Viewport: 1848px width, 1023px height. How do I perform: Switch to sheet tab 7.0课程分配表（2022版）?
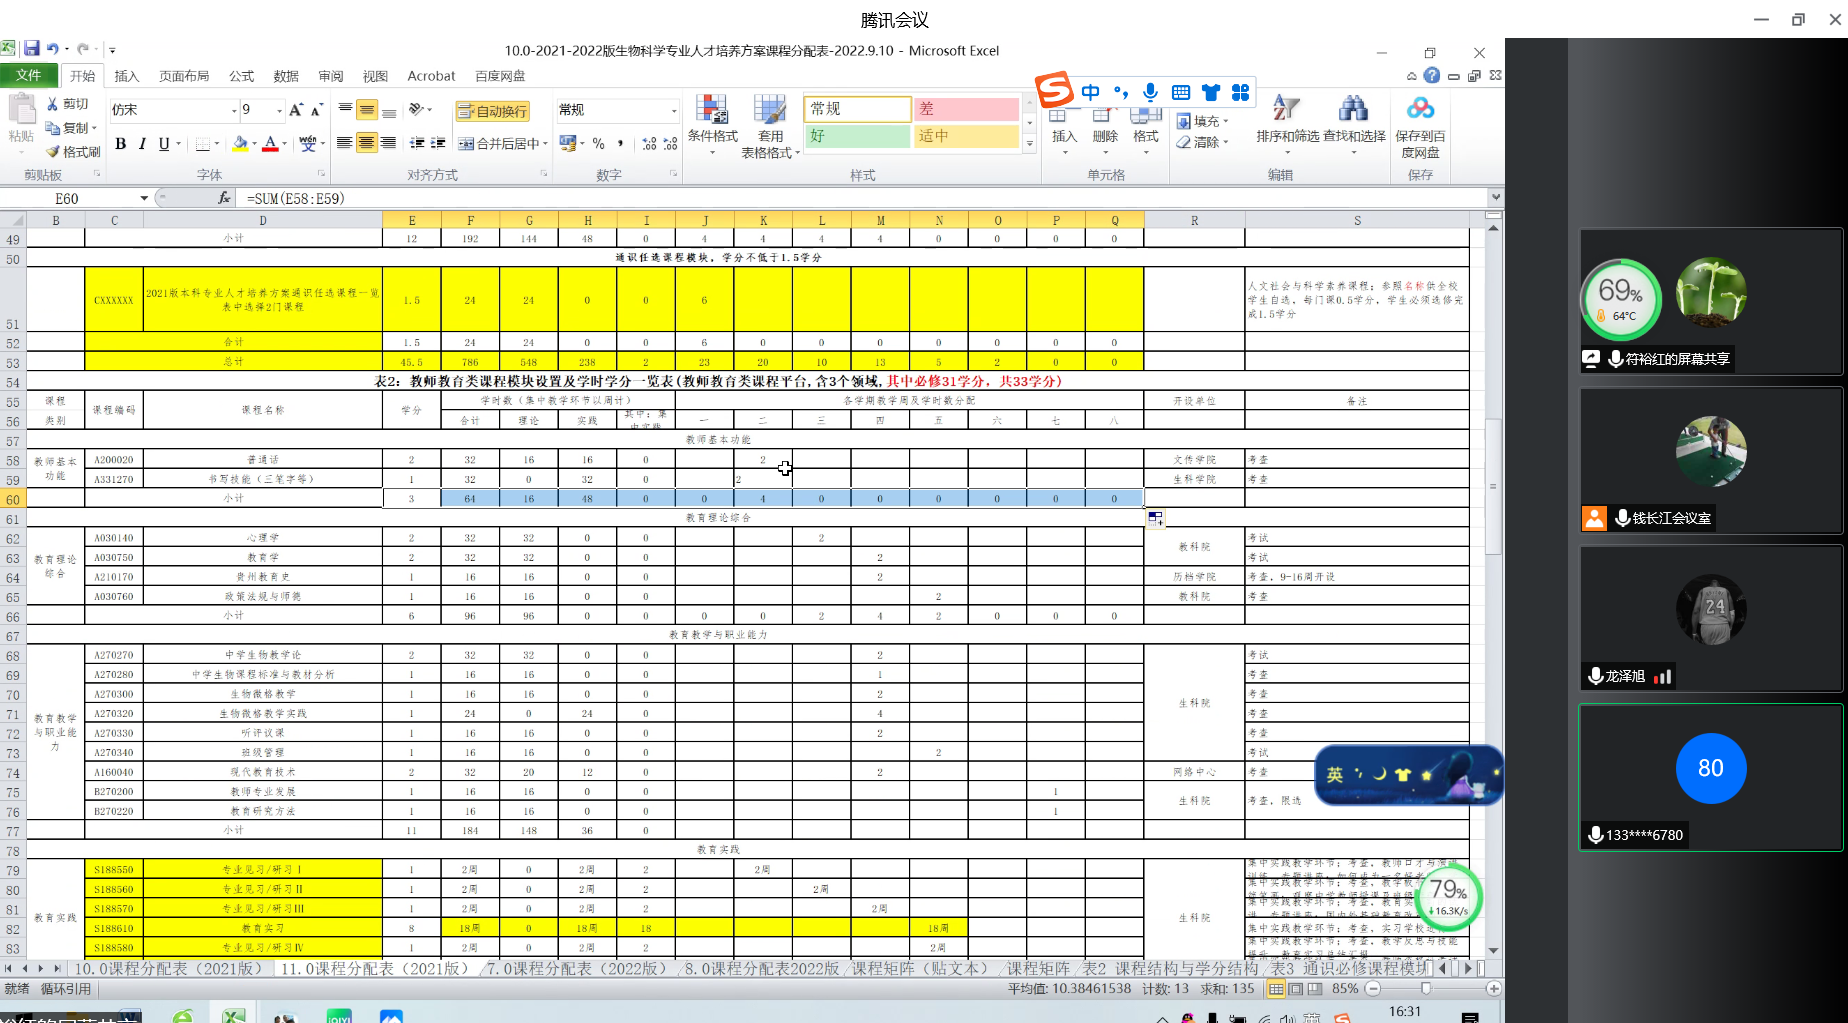click(577, 968)
